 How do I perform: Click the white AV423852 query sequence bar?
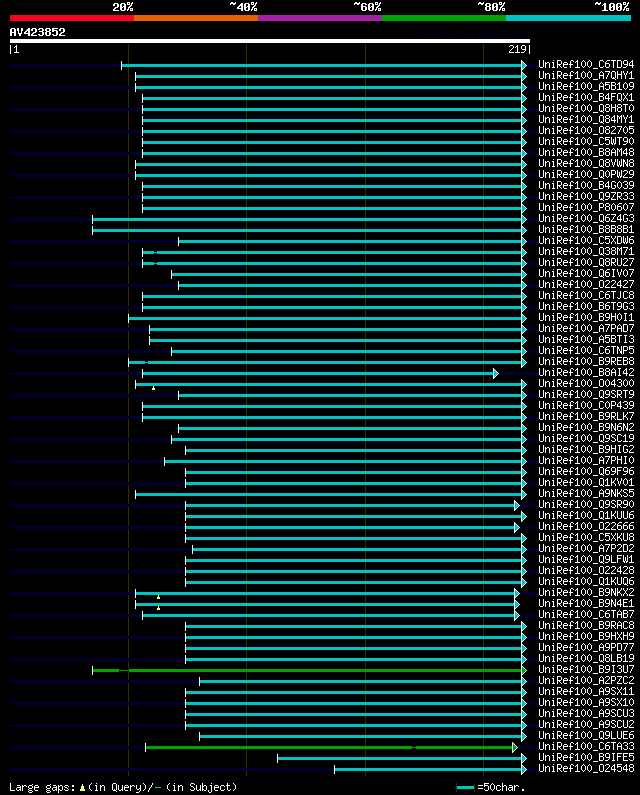click(270, 41)
